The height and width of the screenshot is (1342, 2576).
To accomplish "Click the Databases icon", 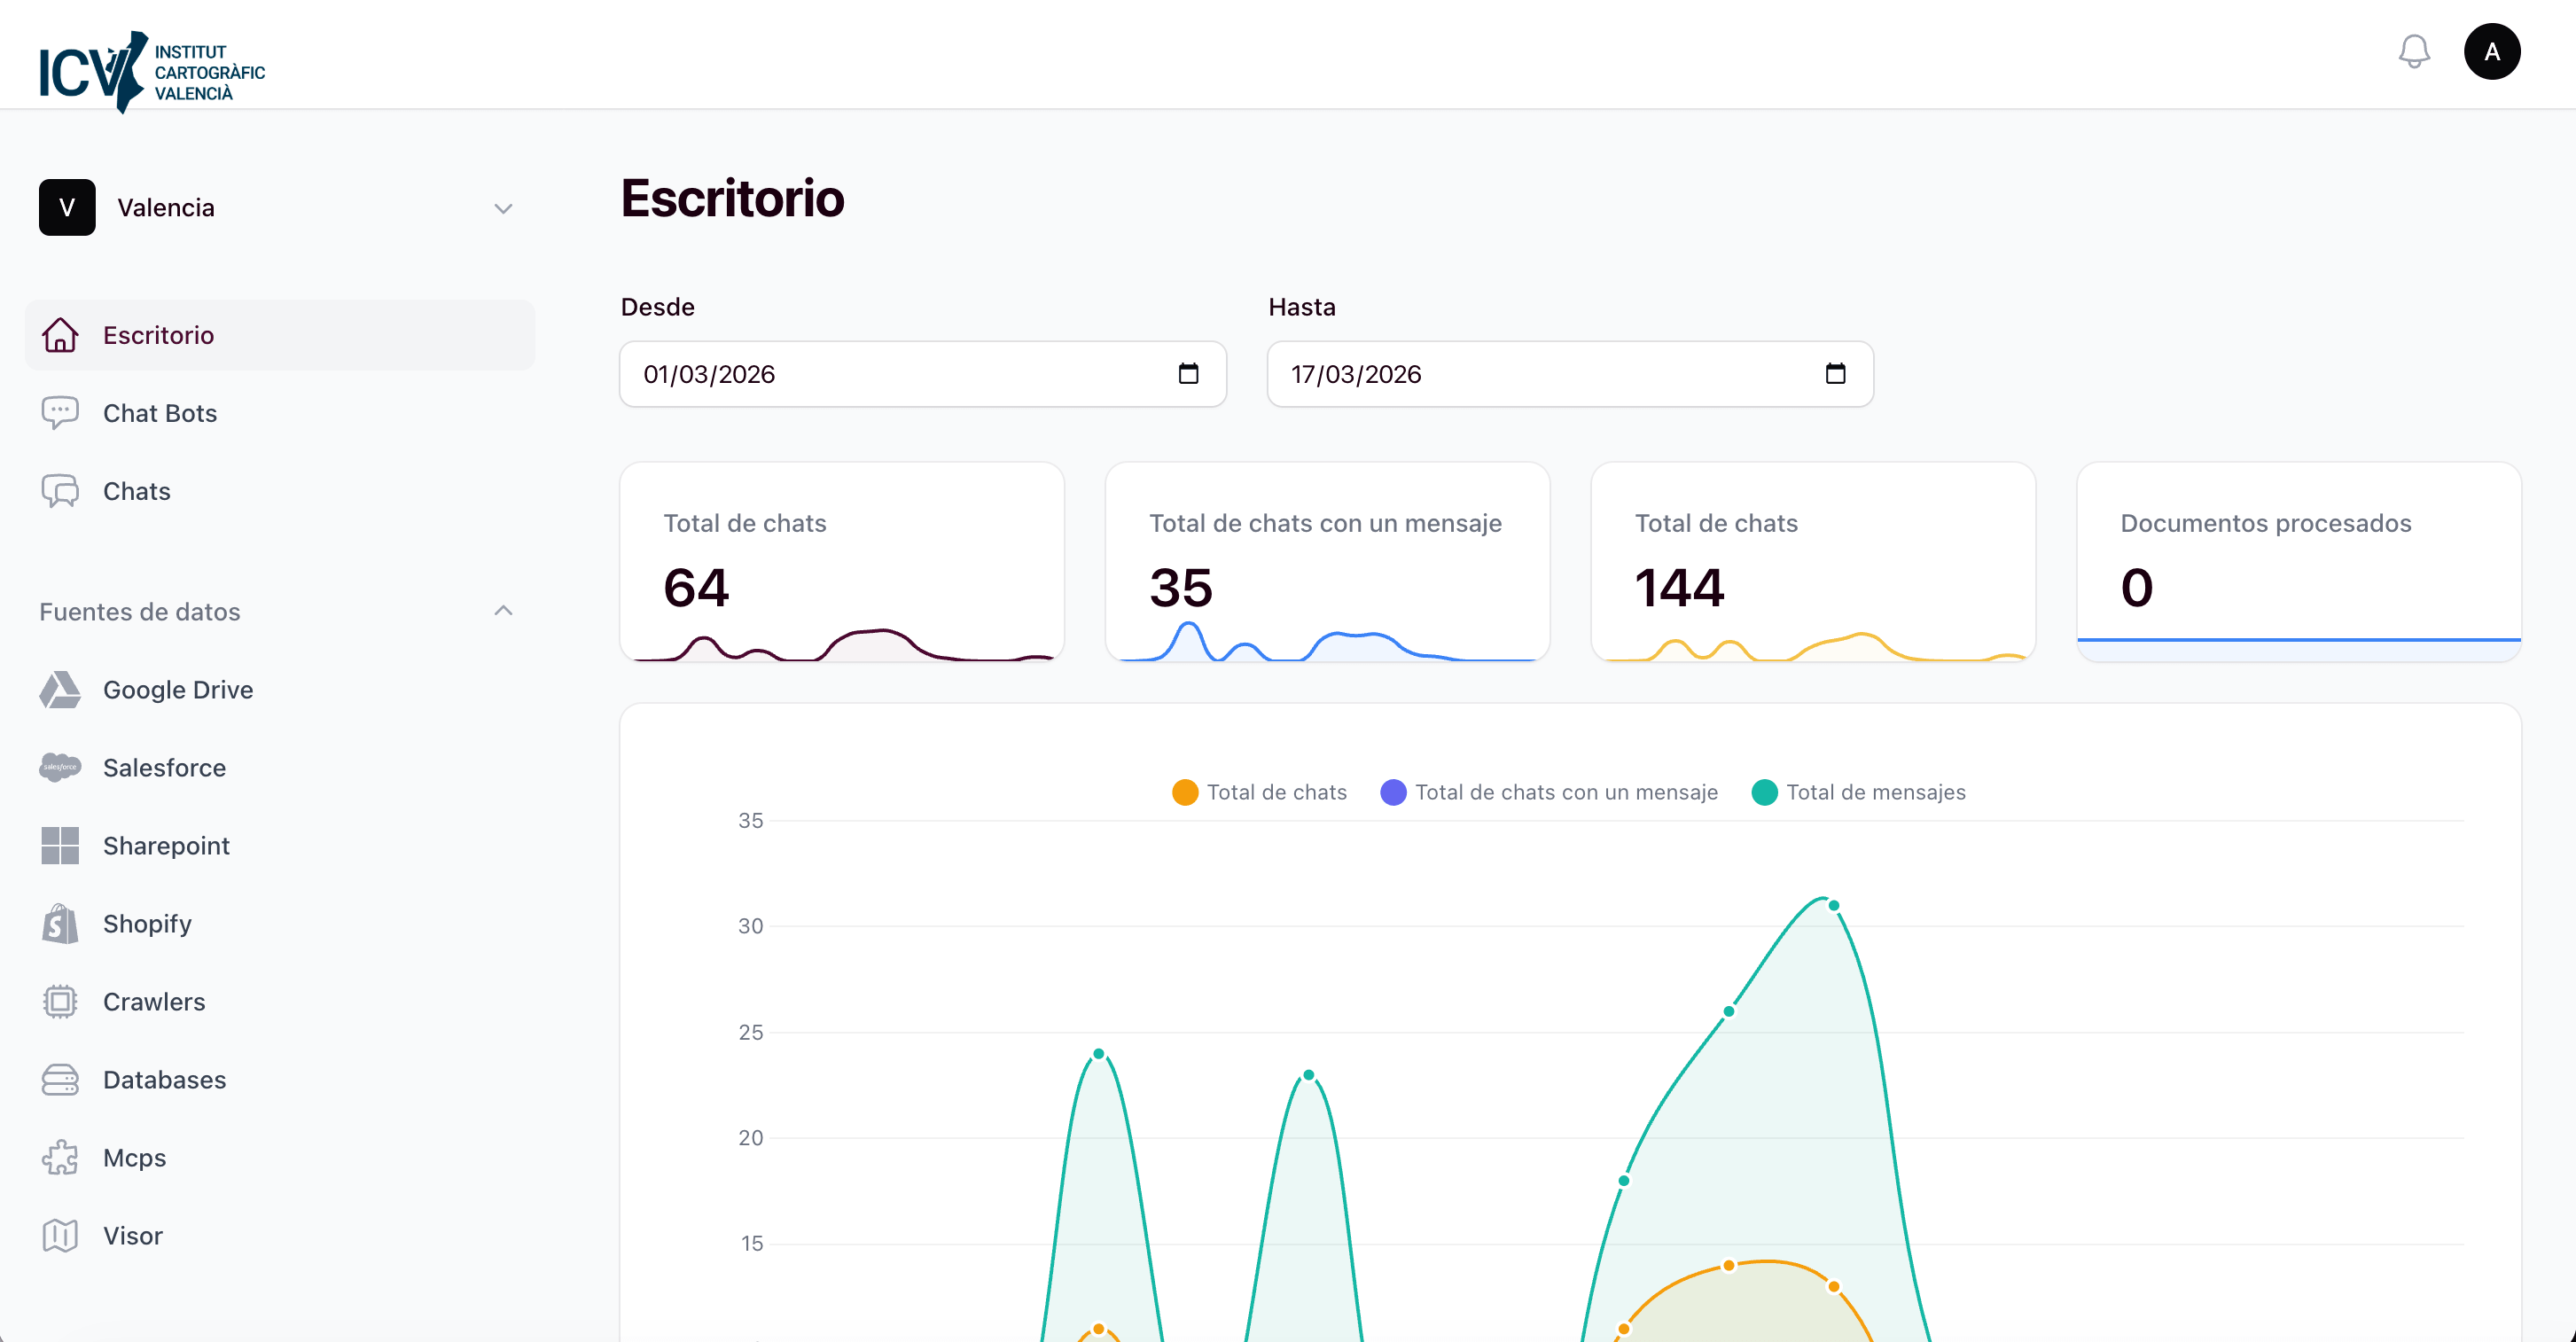I will 60,1079.
